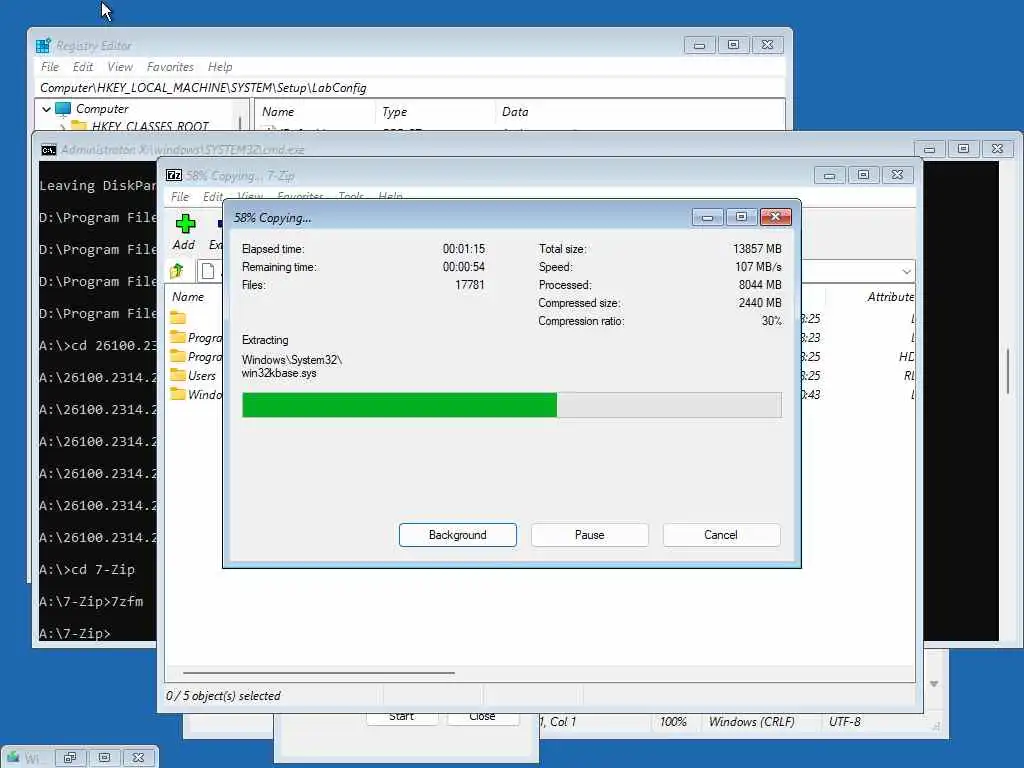Click 'Col 1' in the status bar
The width and height of the screenshot is (1024, 768).
point(563,722)
